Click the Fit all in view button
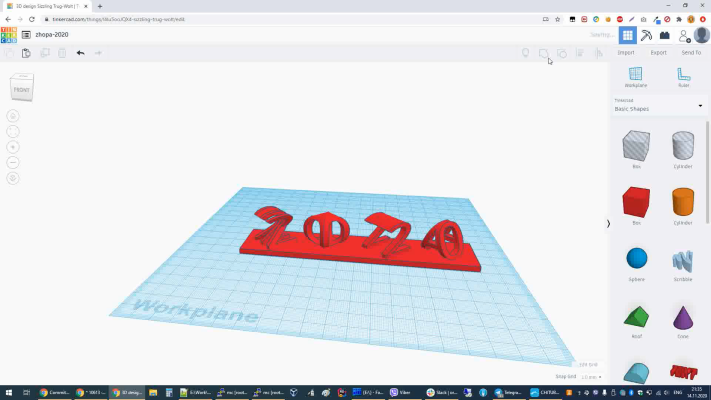 [x=13, y=132]
